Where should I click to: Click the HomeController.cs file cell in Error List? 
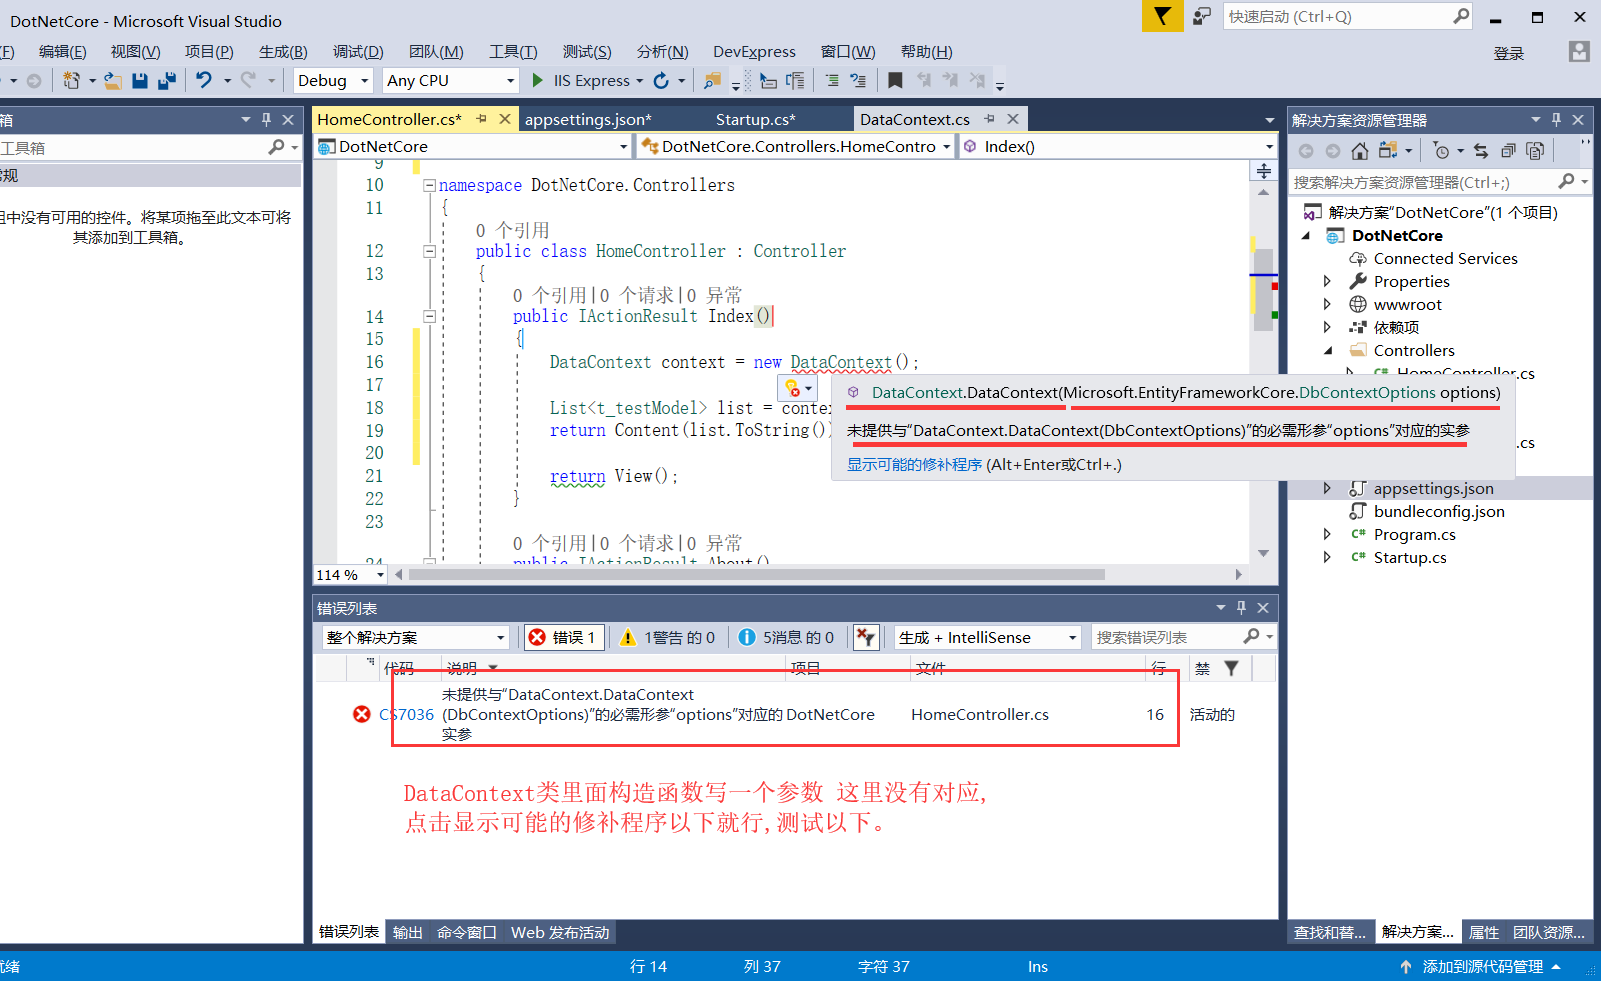tap(980, 714)
